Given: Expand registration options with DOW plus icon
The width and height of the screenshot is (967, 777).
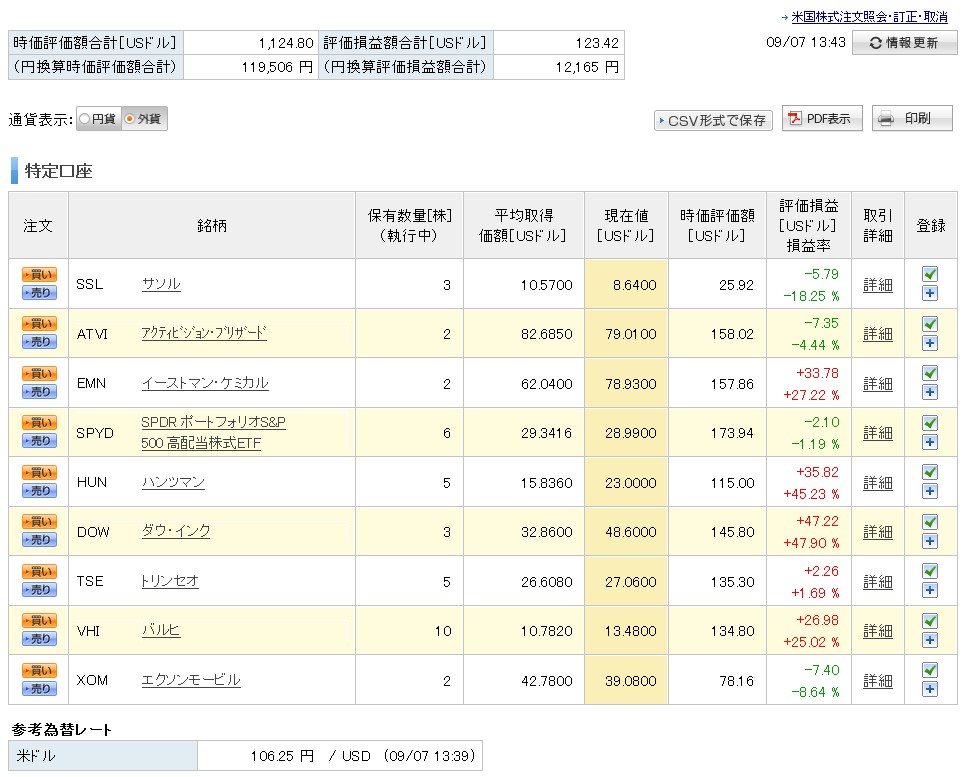Looking at the screenshot, I should pos(929,541).
